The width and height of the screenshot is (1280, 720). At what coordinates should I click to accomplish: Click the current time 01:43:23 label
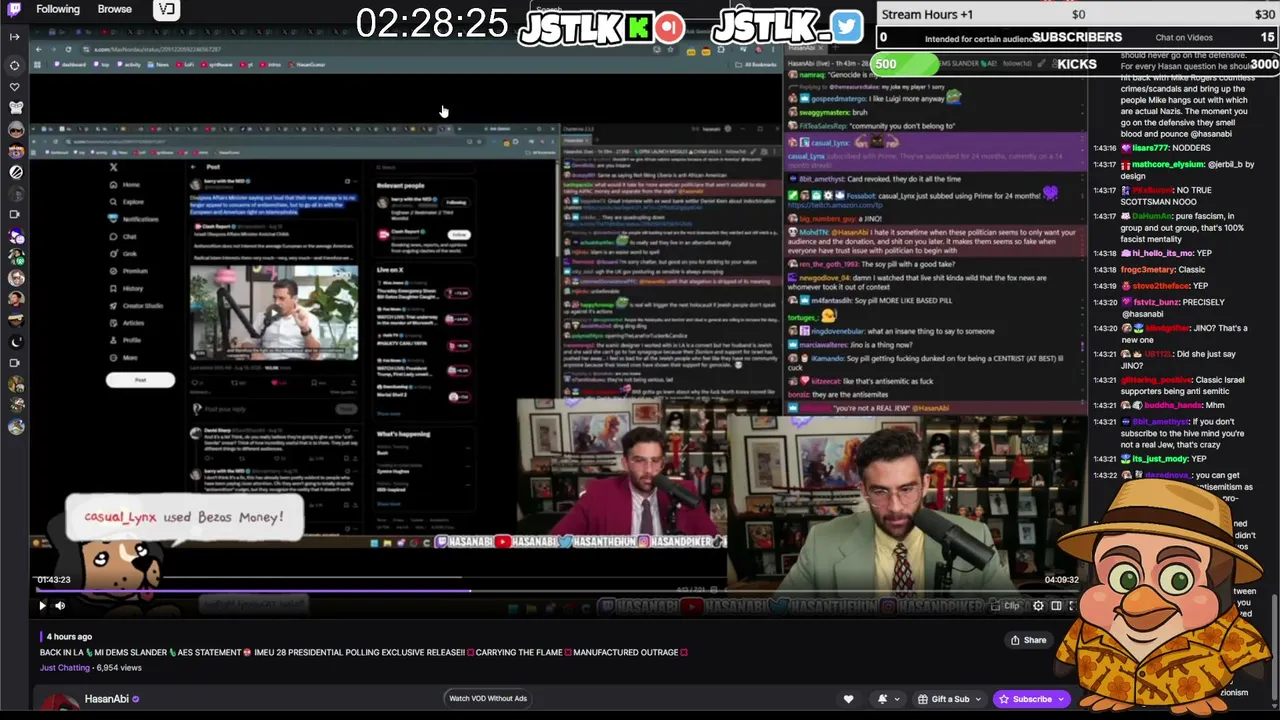[x=54, y=580]
